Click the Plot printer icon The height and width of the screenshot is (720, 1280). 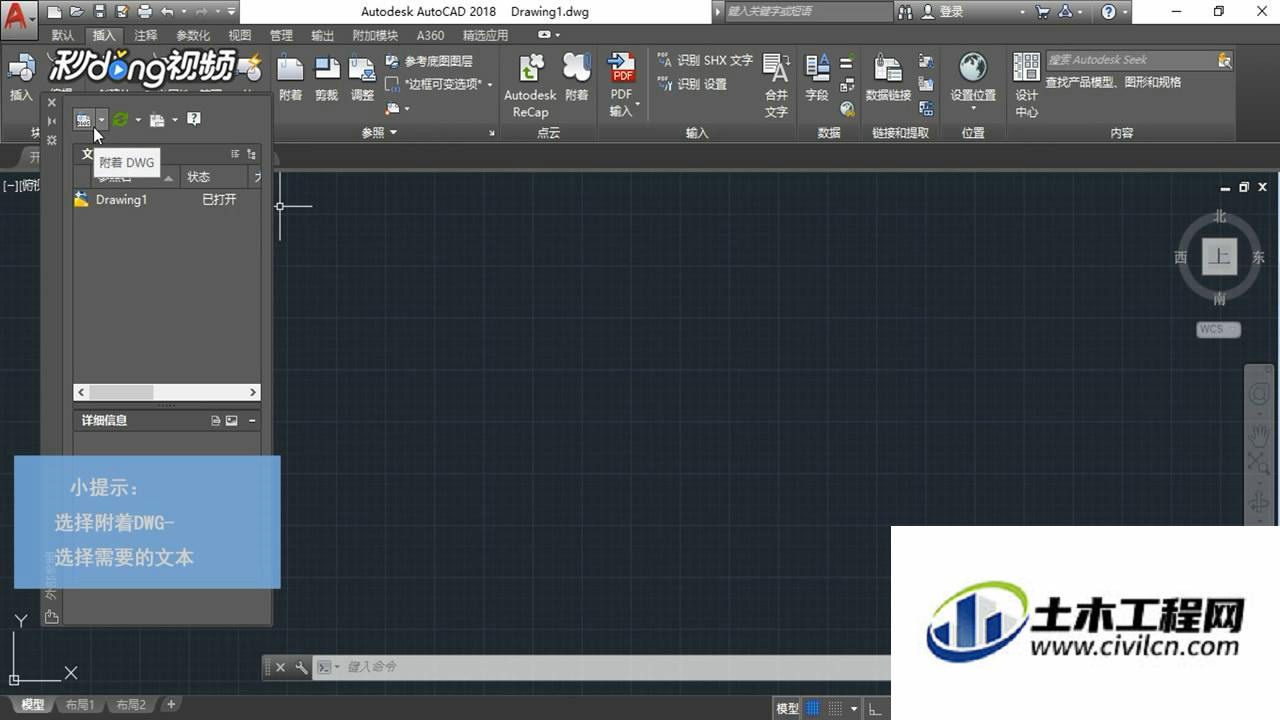(x=145, y=12)
